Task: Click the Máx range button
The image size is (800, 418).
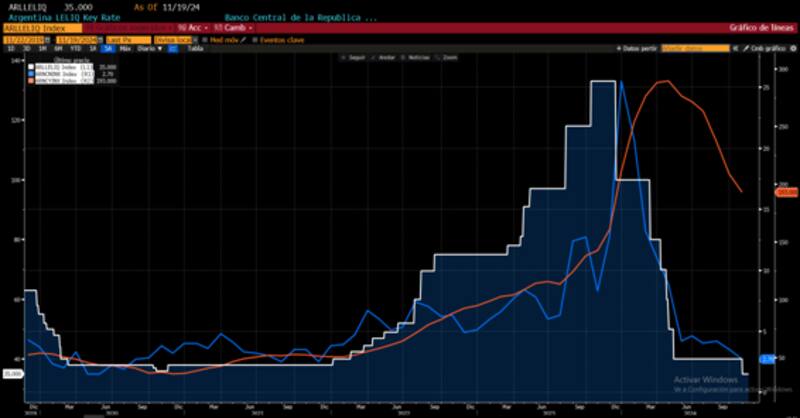Action: [125, 47]
